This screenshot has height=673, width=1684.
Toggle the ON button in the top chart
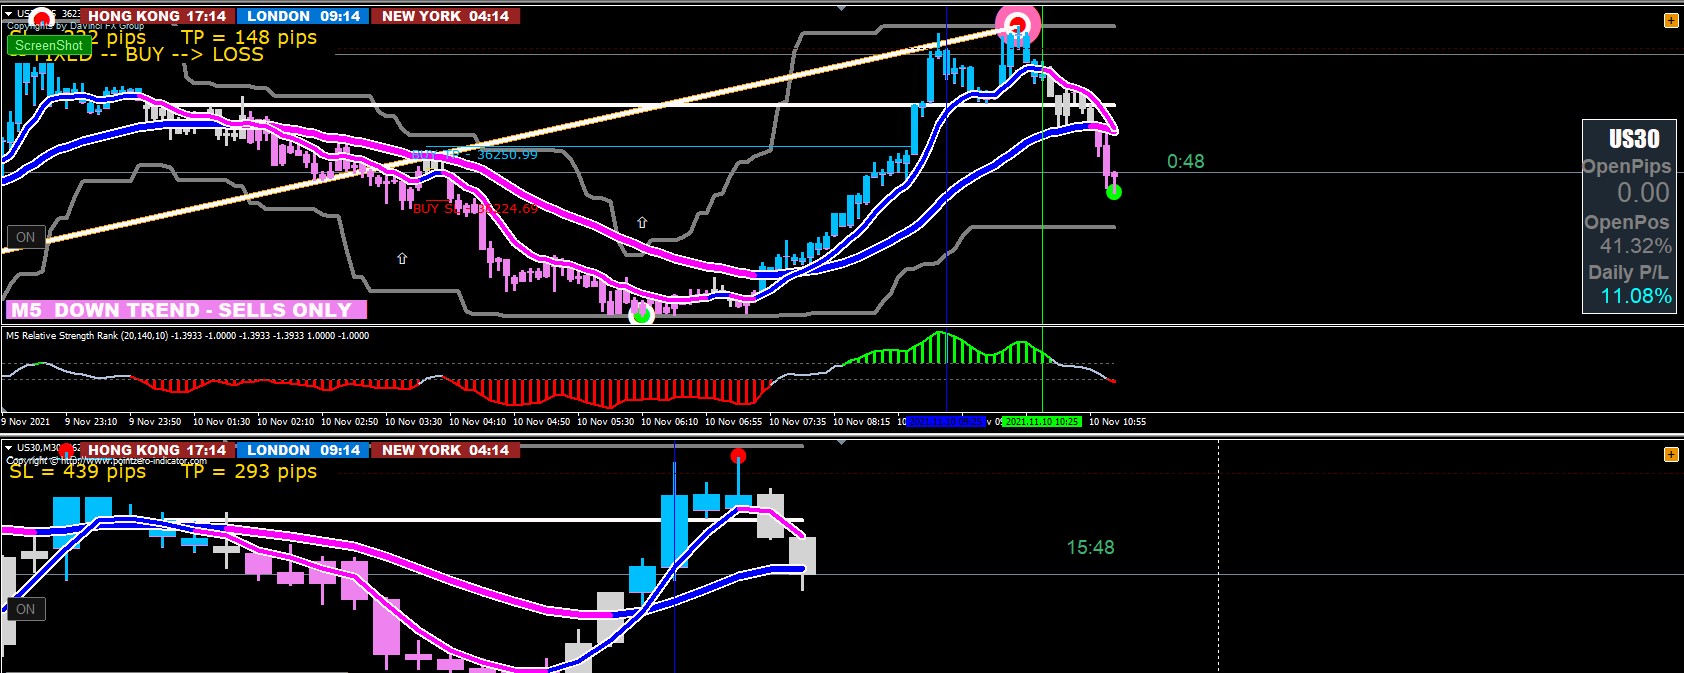[26, 237]
